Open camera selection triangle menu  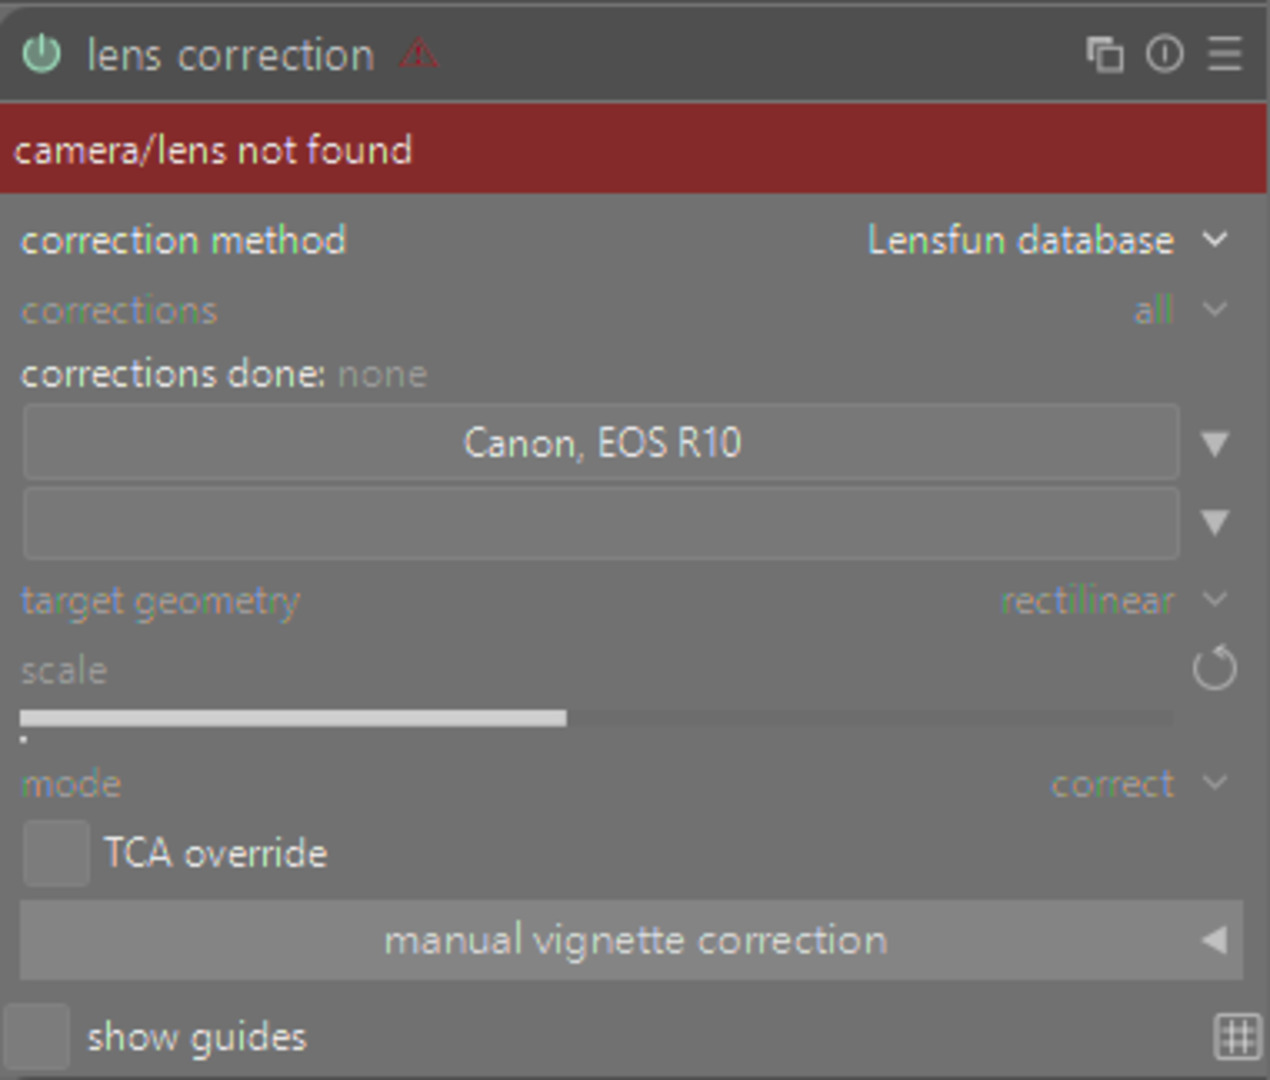(1214, 444)
